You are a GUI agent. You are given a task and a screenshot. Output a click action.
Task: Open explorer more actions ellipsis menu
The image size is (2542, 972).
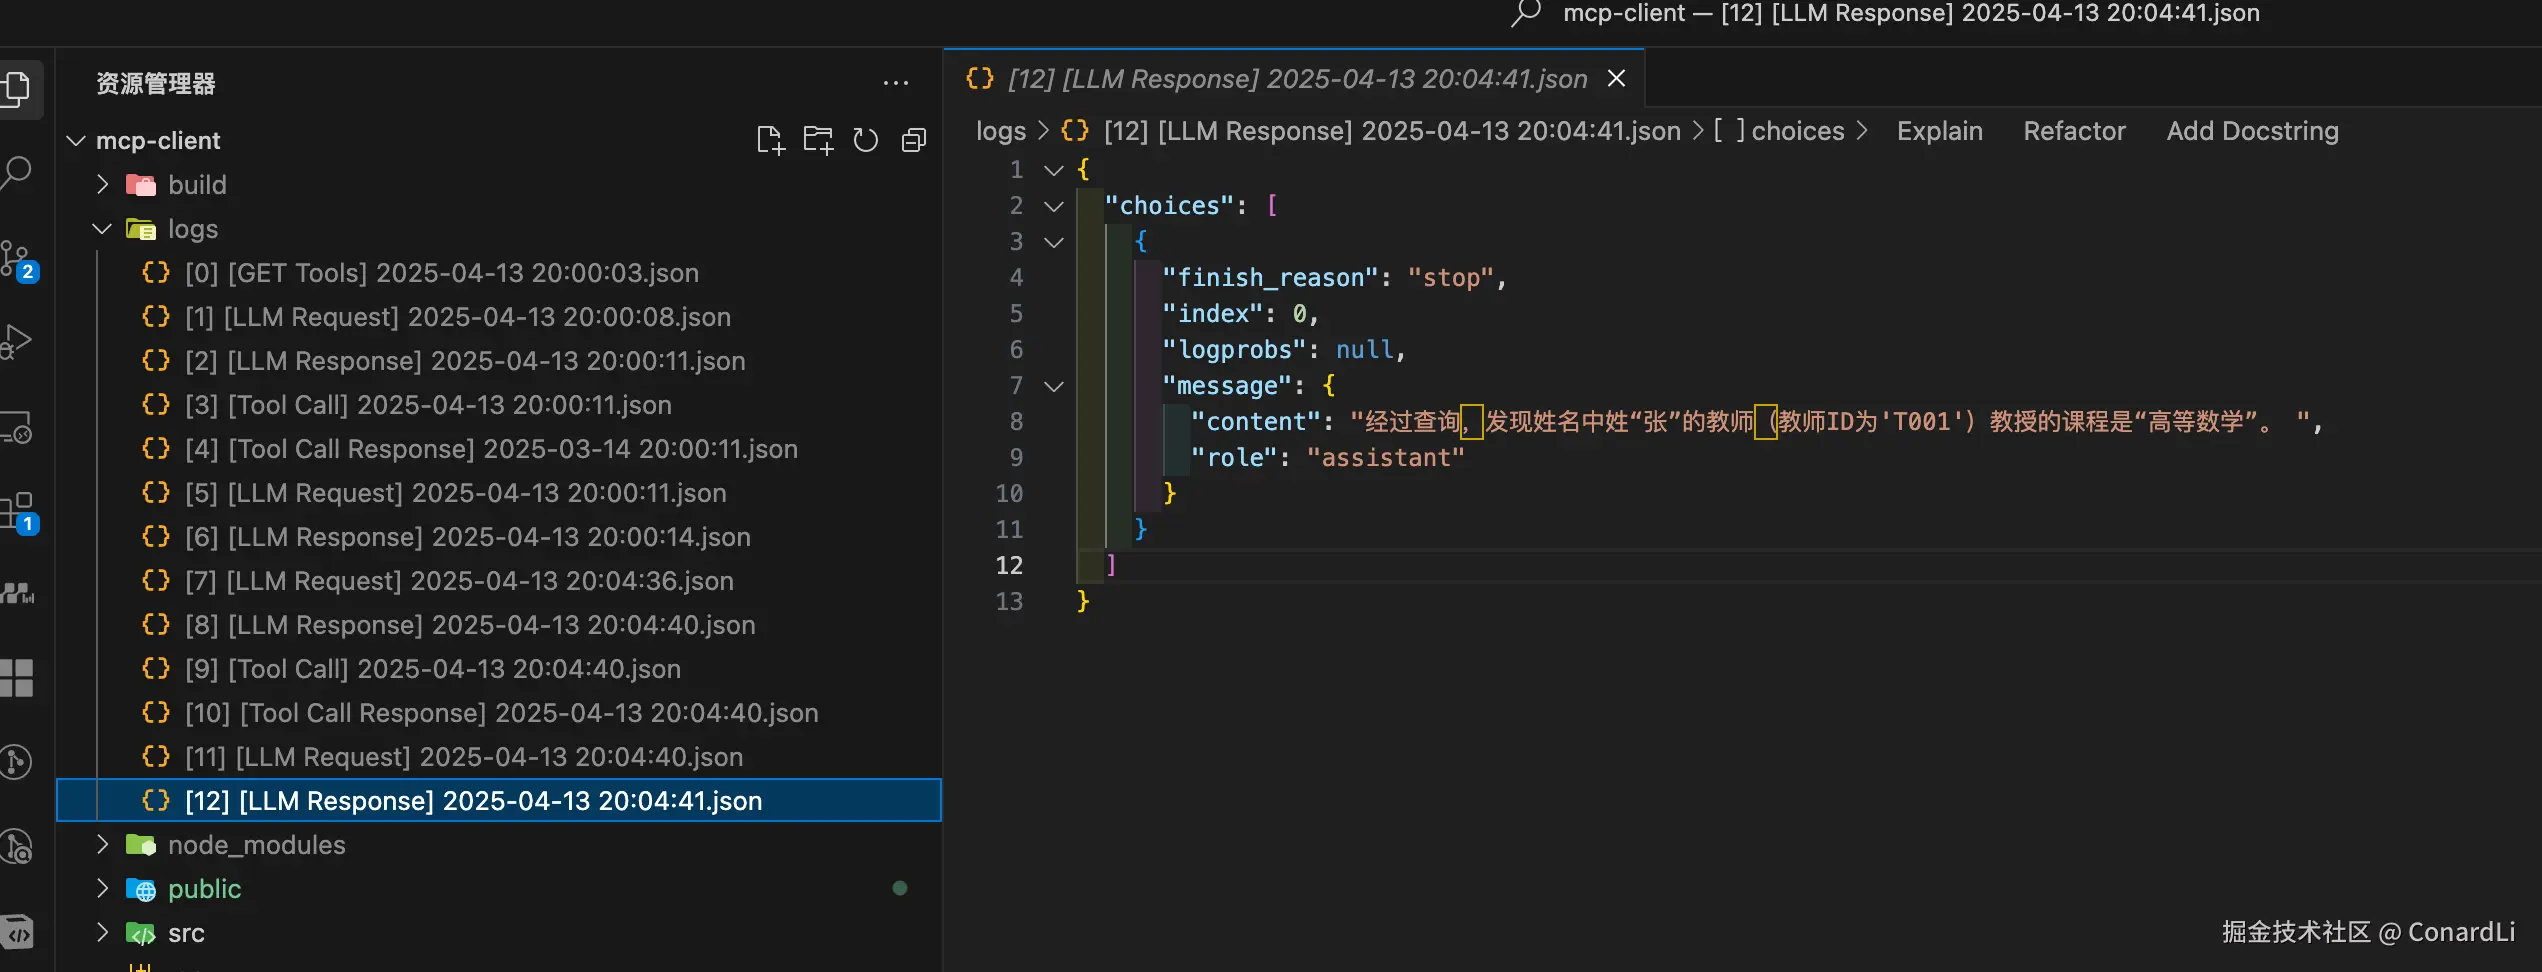point(896,84)
